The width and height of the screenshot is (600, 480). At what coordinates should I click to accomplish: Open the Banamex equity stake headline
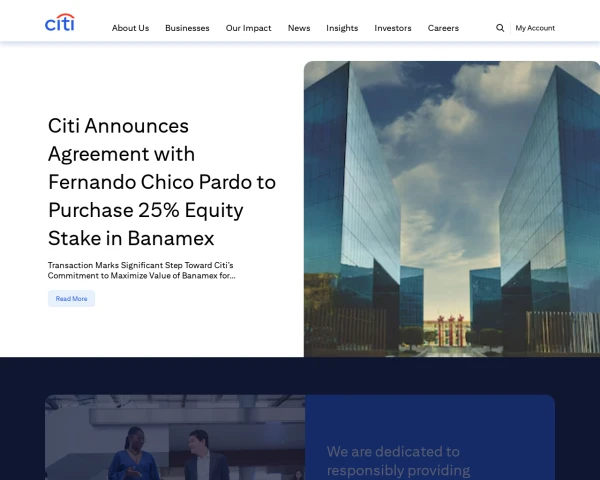coord(162,182)
